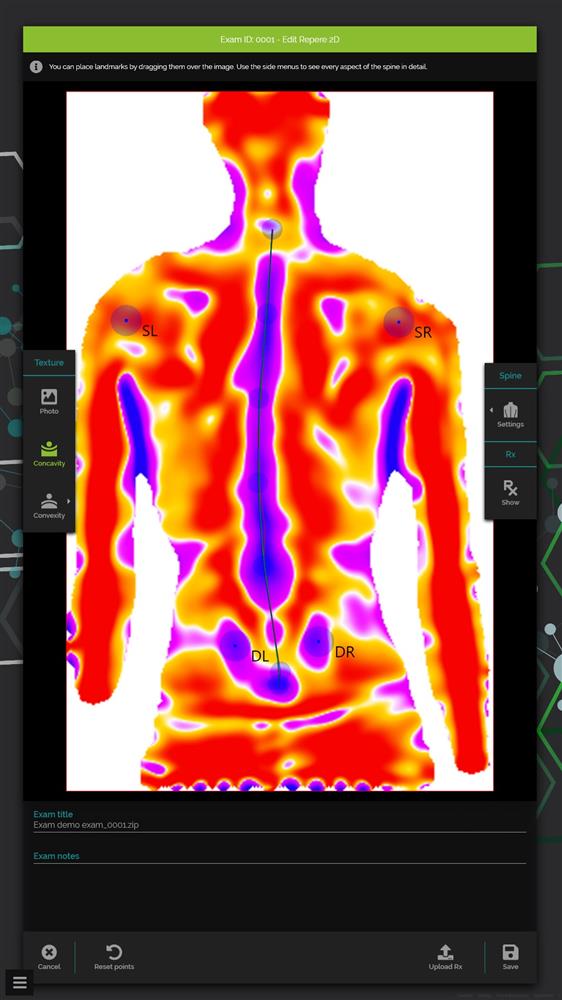The image size is (562, 1000).
Task: Expand the arrow next to Convexity
Action: (x=69, y=501)
